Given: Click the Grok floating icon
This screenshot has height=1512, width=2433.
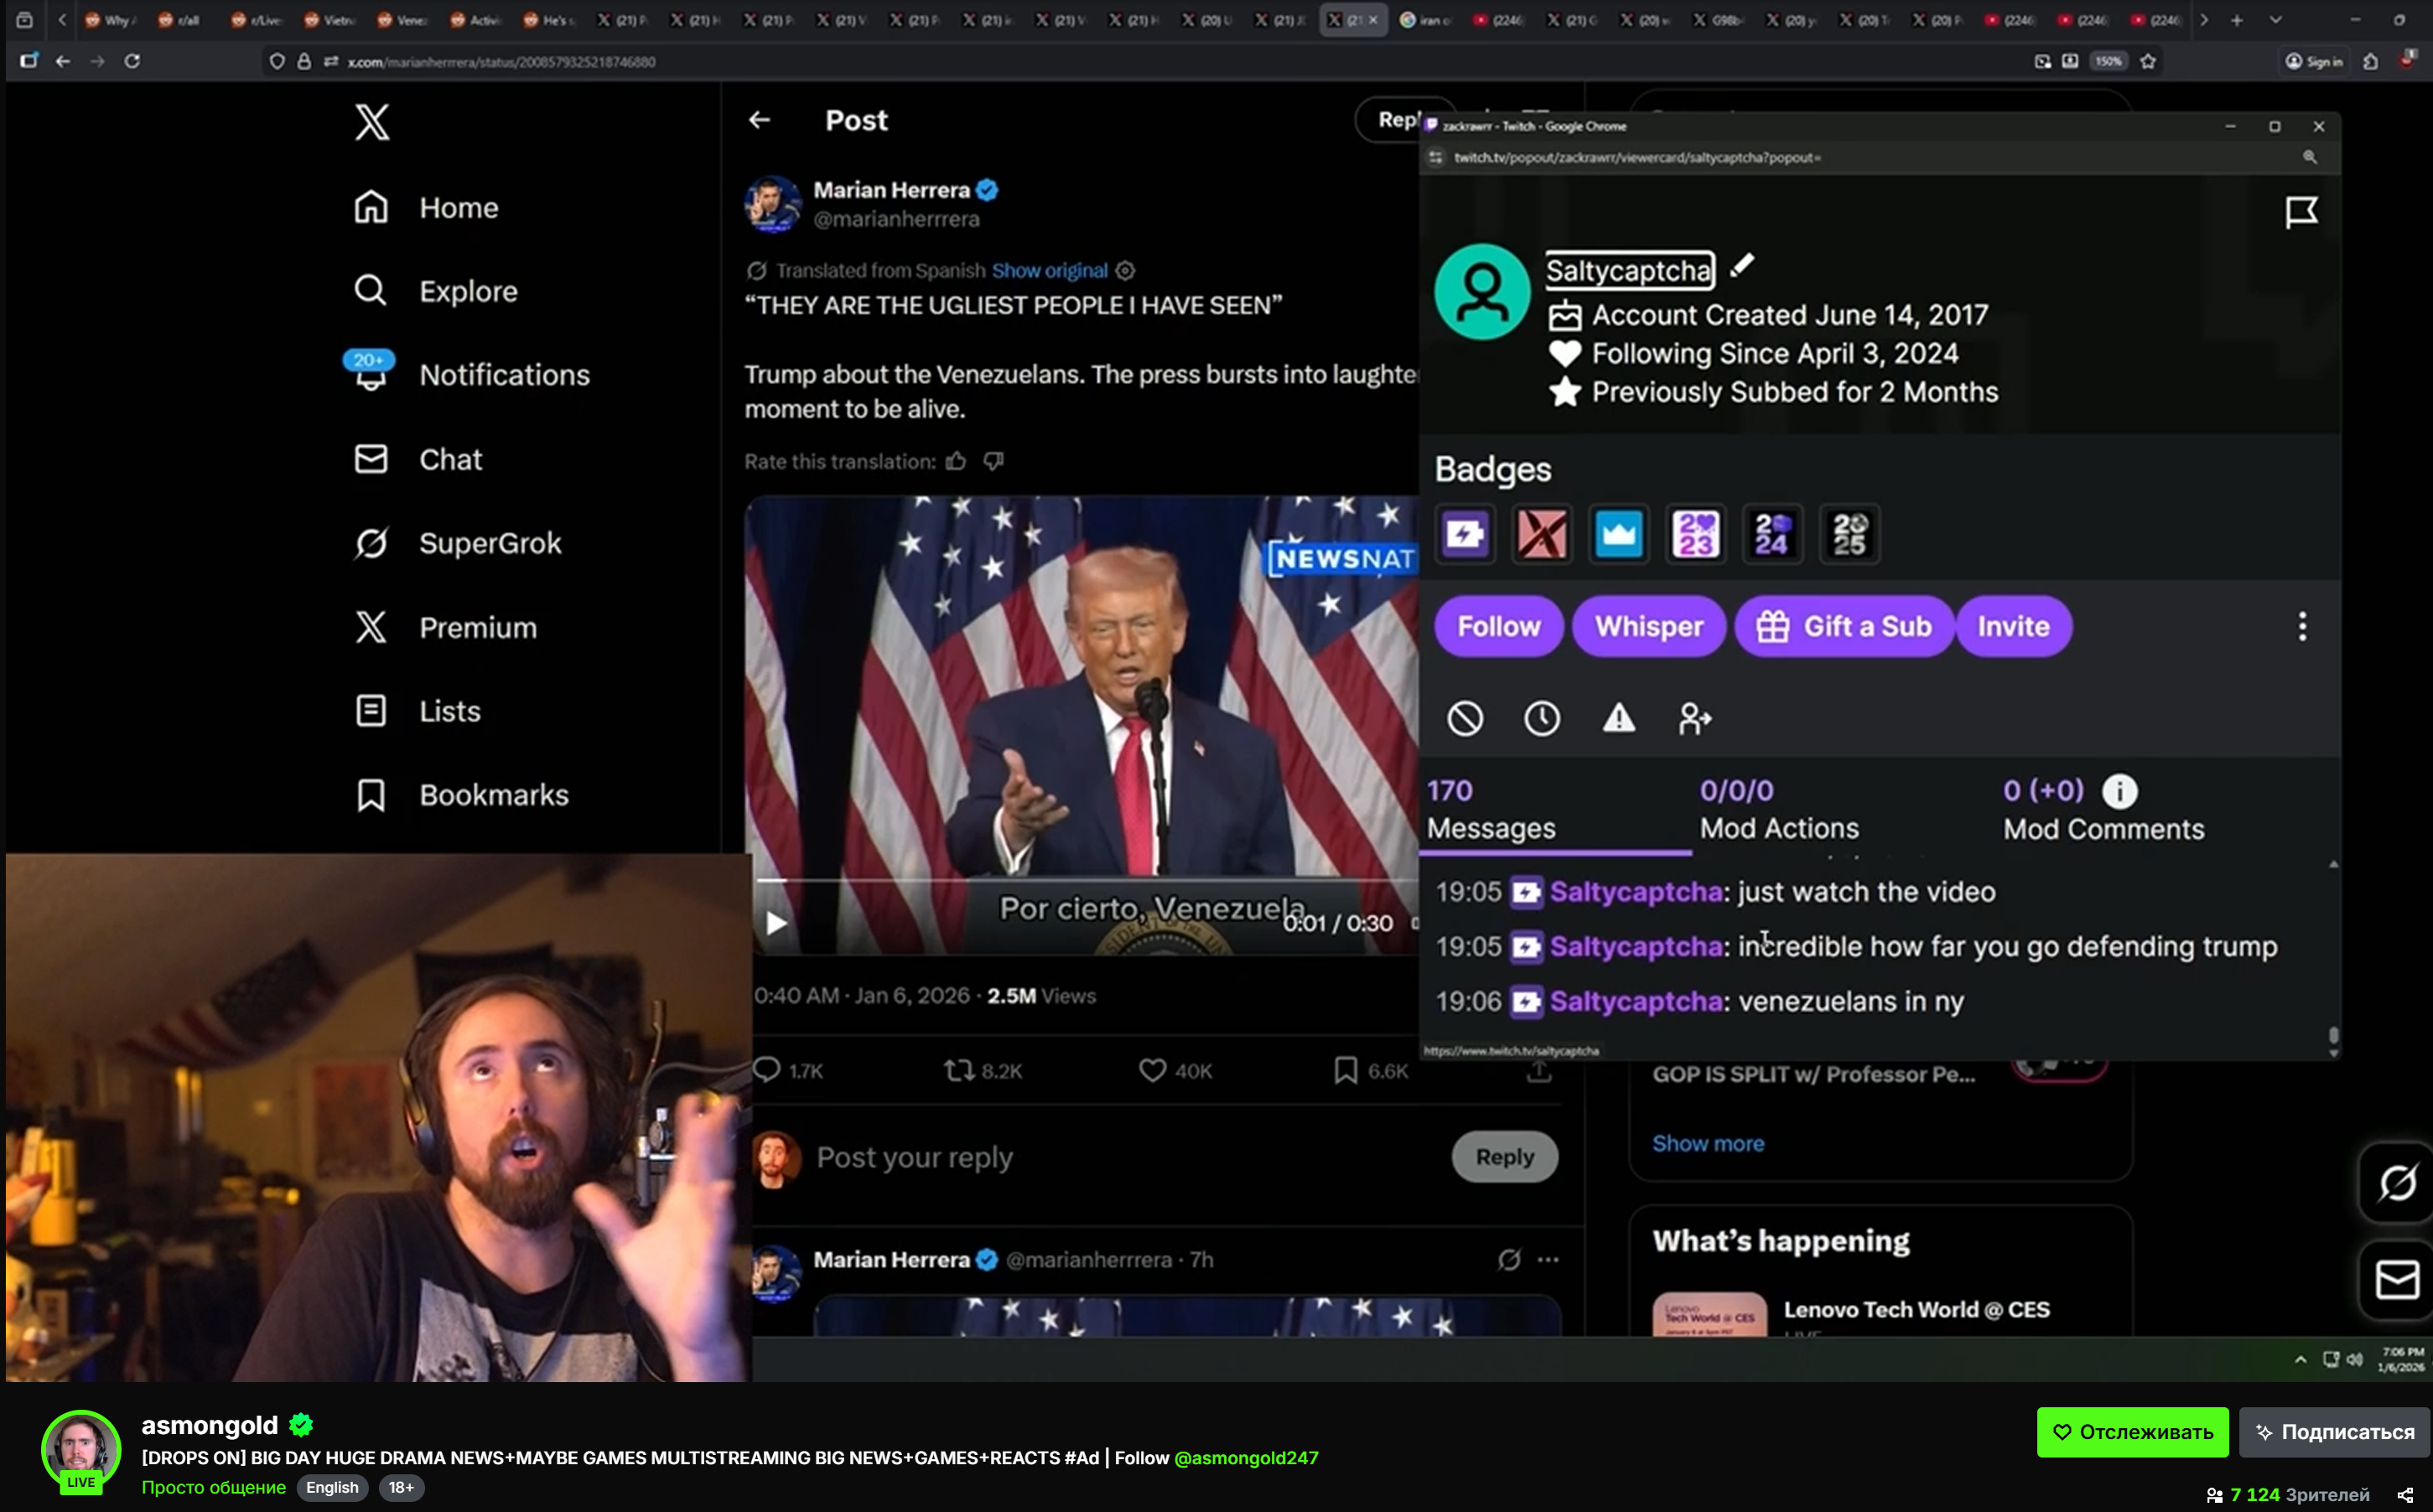Looking at the screenshot, I should 2397,1183.
